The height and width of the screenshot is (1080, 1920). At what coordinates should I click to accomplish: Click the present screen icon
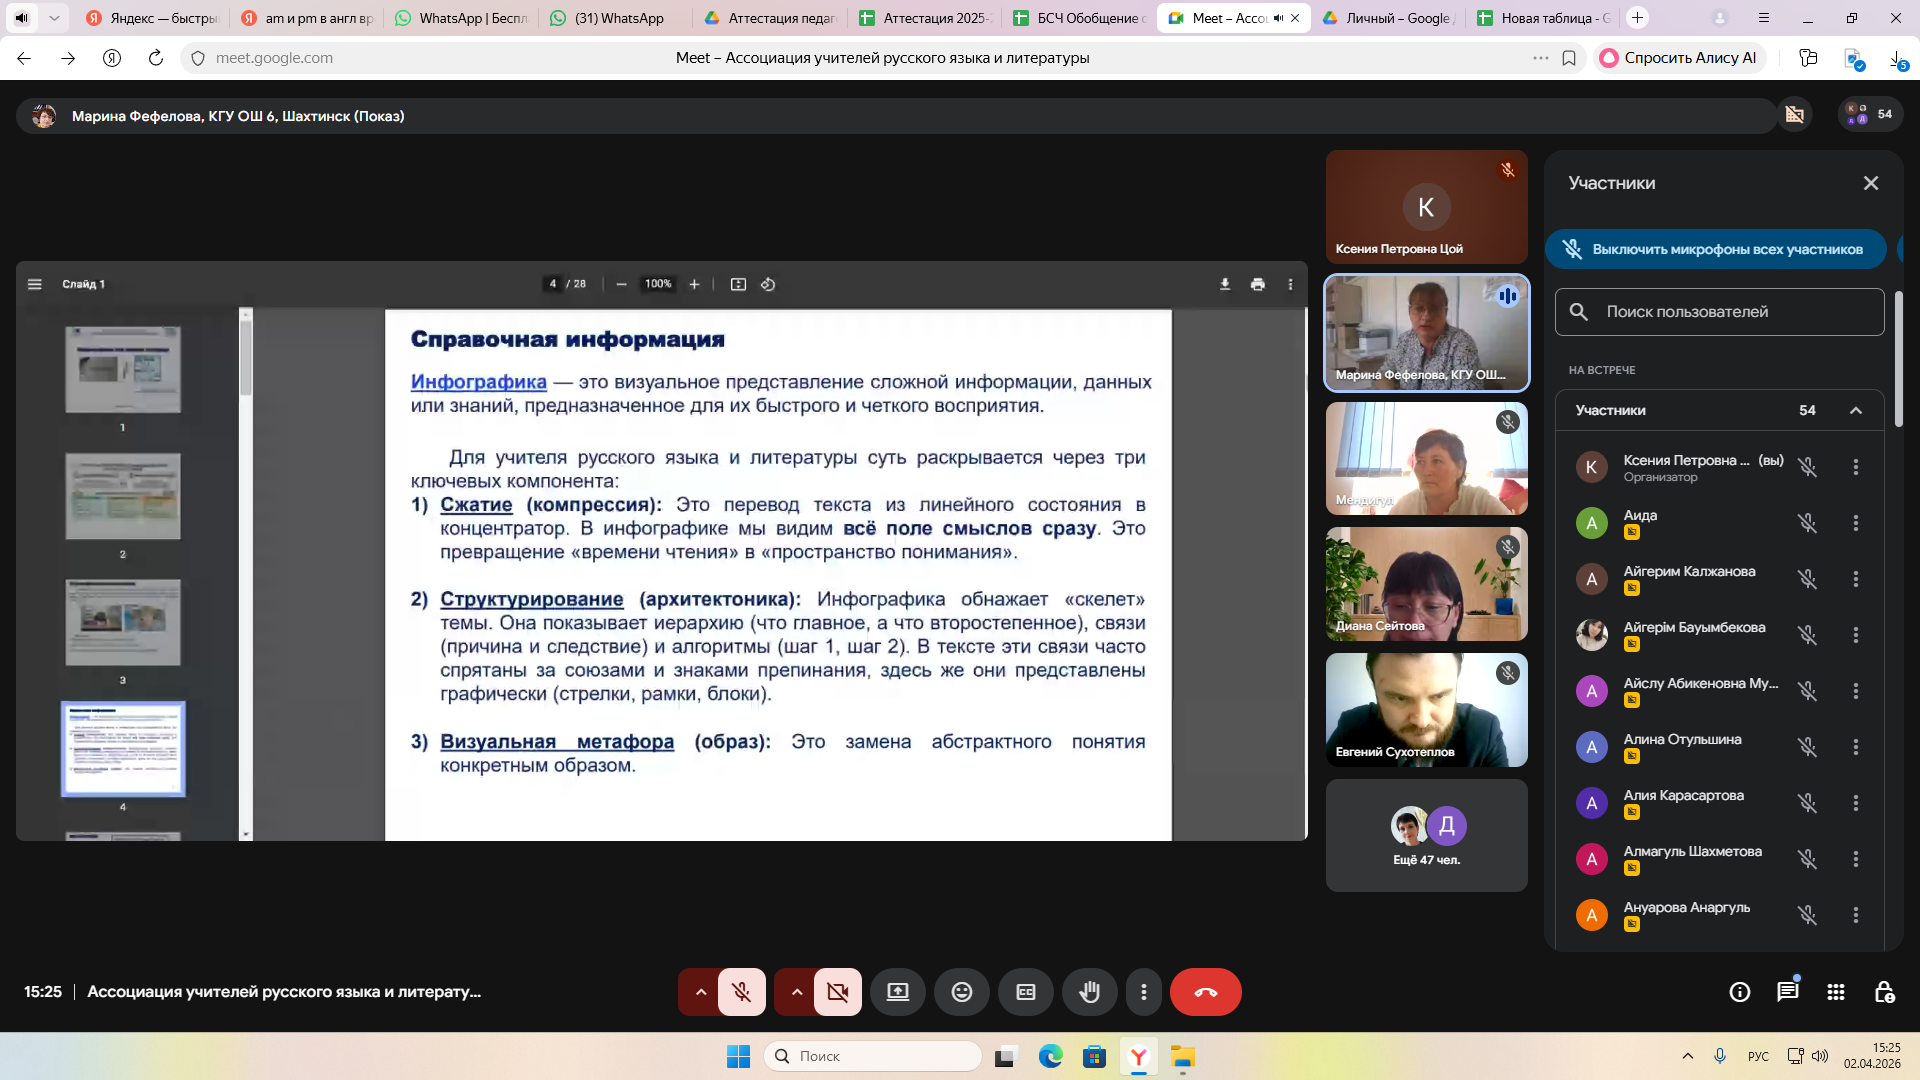(897, 992)
